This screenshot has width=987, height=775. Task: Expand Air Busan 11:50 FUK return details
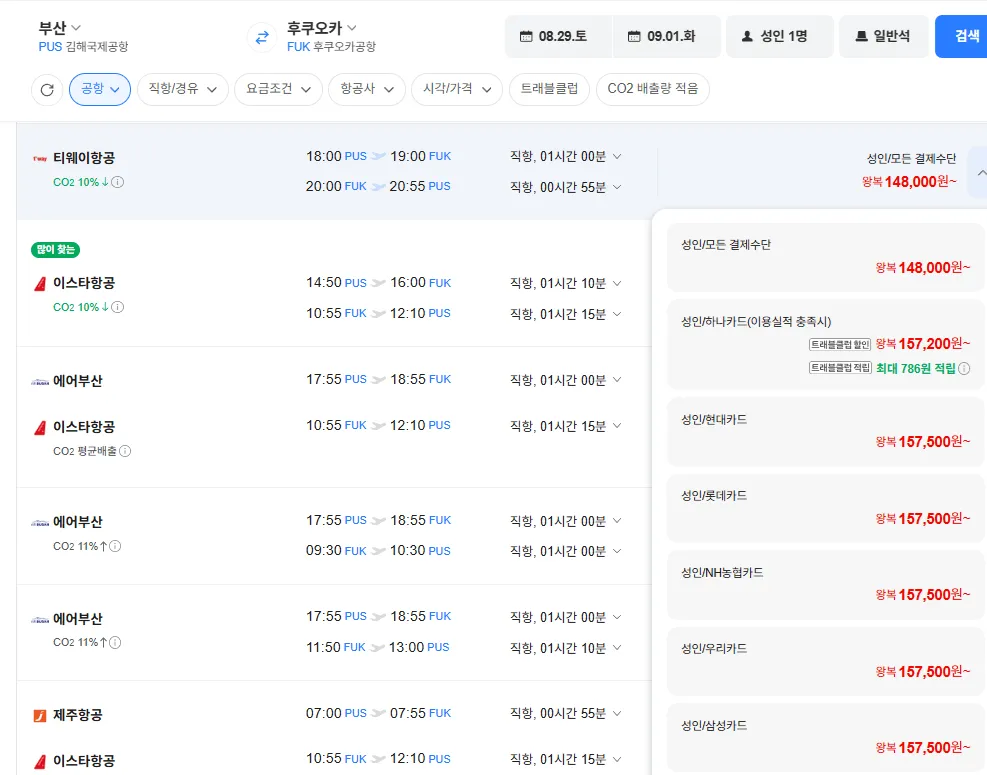pyautogui.click(x=617, y=648)
